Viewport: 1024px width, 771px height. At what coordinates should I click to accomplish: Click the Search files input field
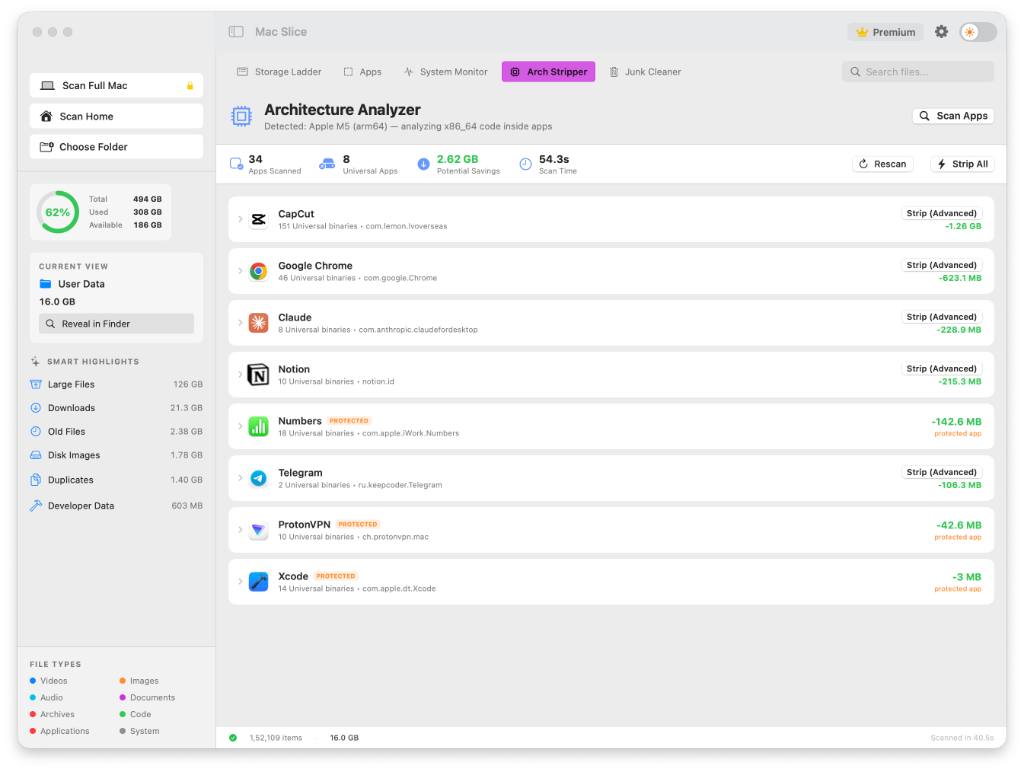[918, 72]
